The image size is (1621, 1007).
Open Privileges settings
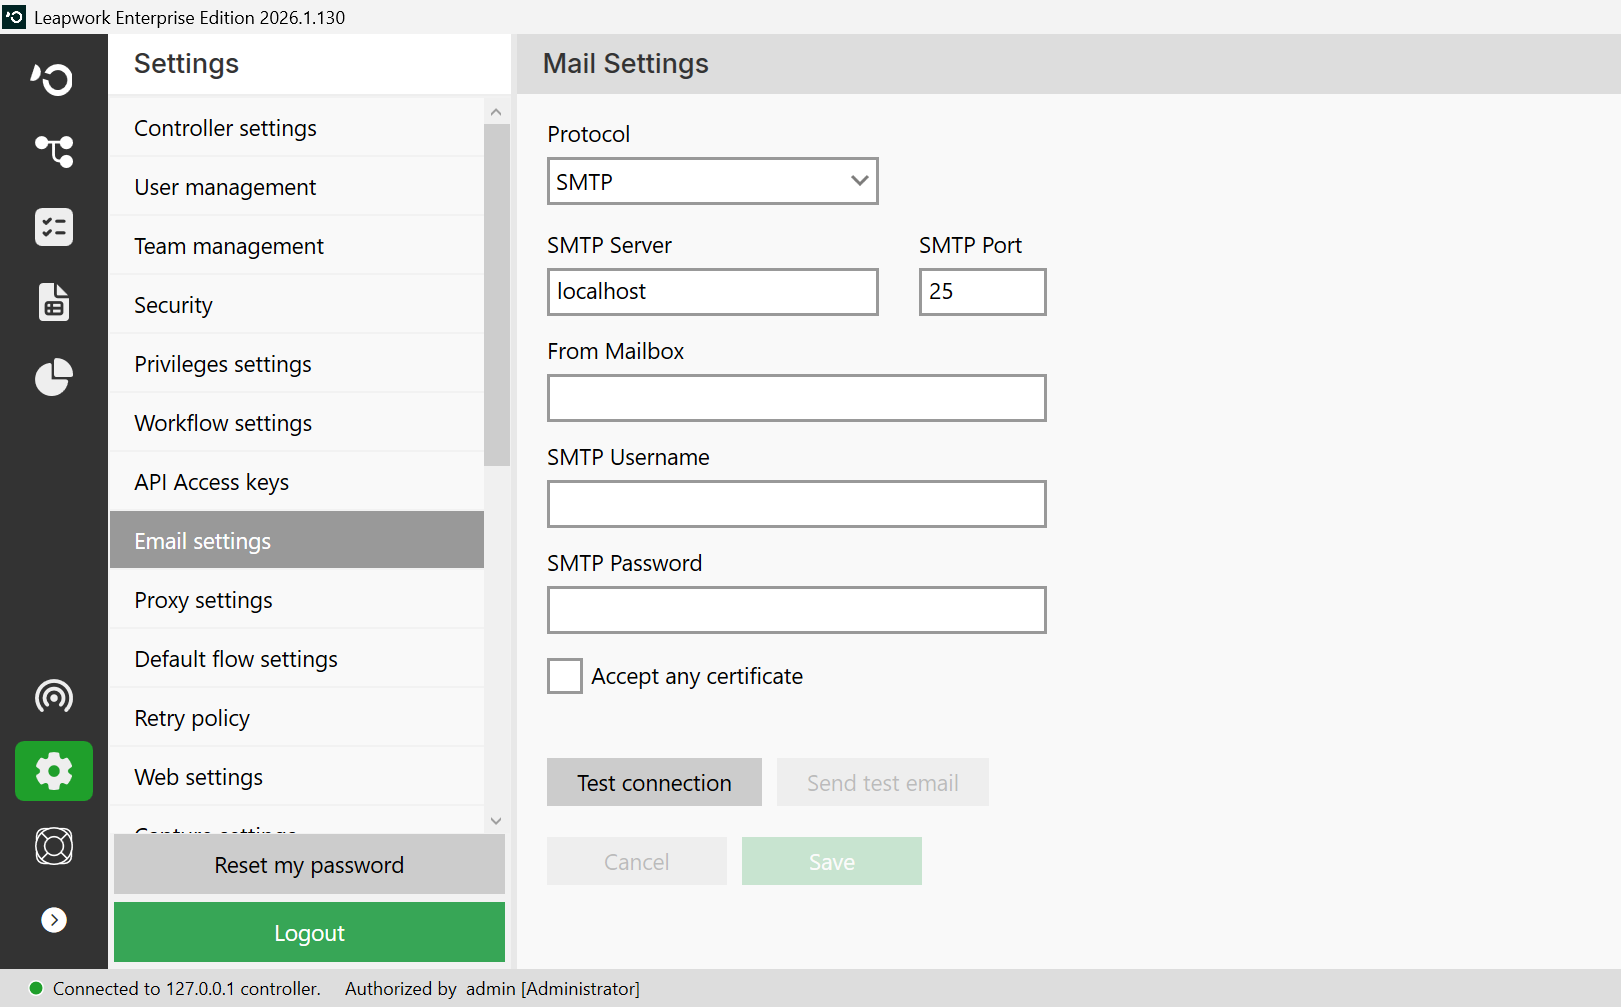[x=297, y=364]
